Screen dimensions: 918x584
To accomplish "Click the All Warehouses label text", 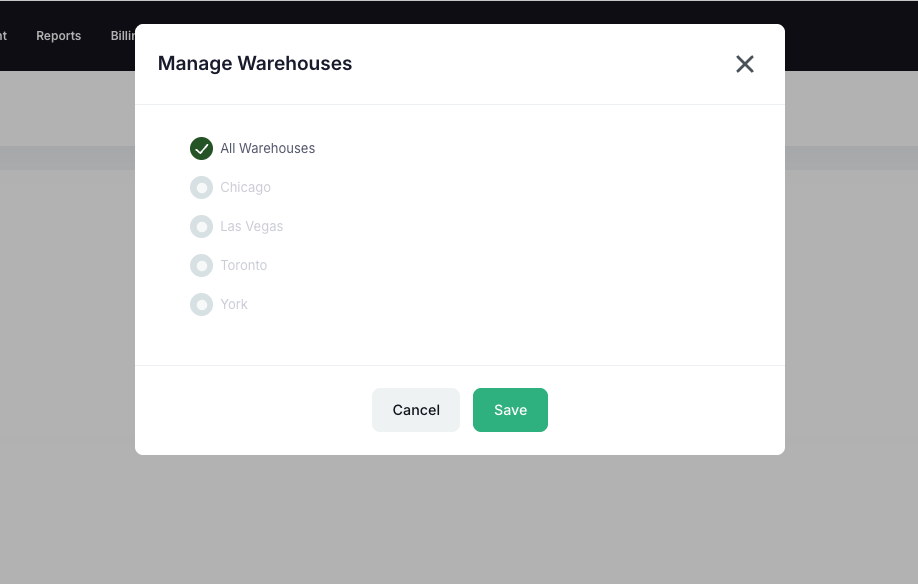I will point(267,148).
